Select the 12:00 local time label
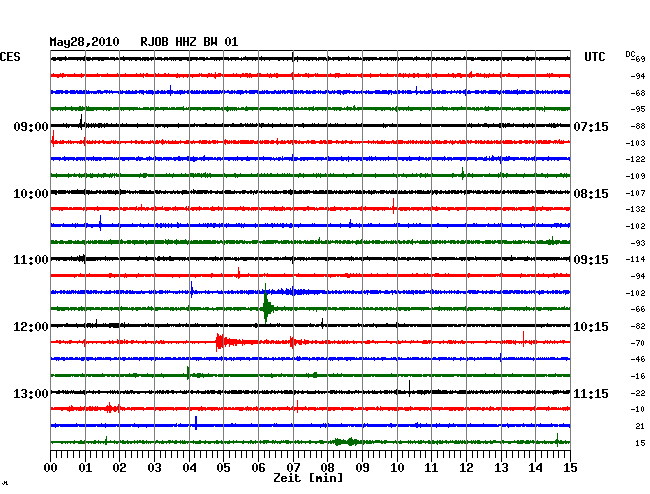Viewport: 650px width, 494px height. (31, 327)
